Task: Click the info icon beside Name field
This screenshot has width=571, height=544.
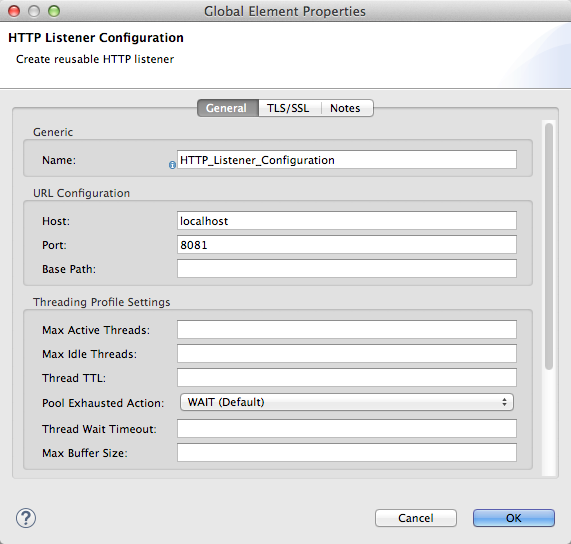Action: coord(172,165)
